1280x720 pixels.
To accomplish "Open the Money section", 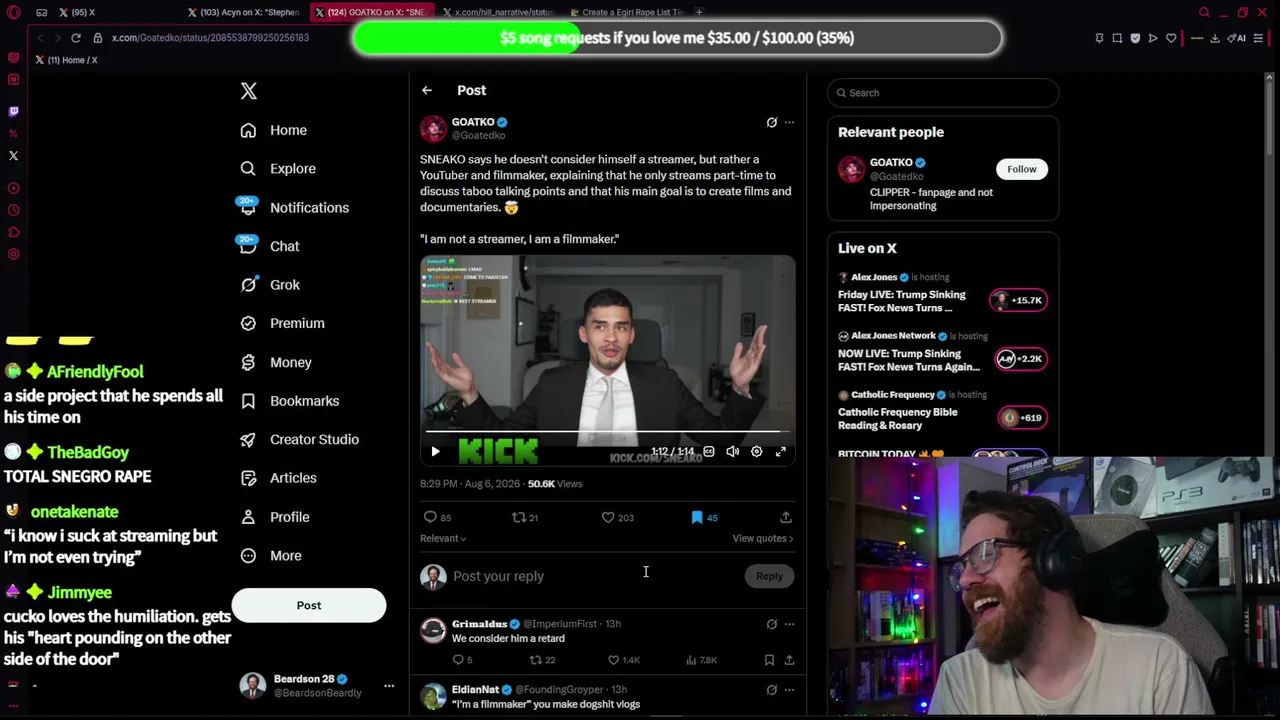I will coord(276,362).
